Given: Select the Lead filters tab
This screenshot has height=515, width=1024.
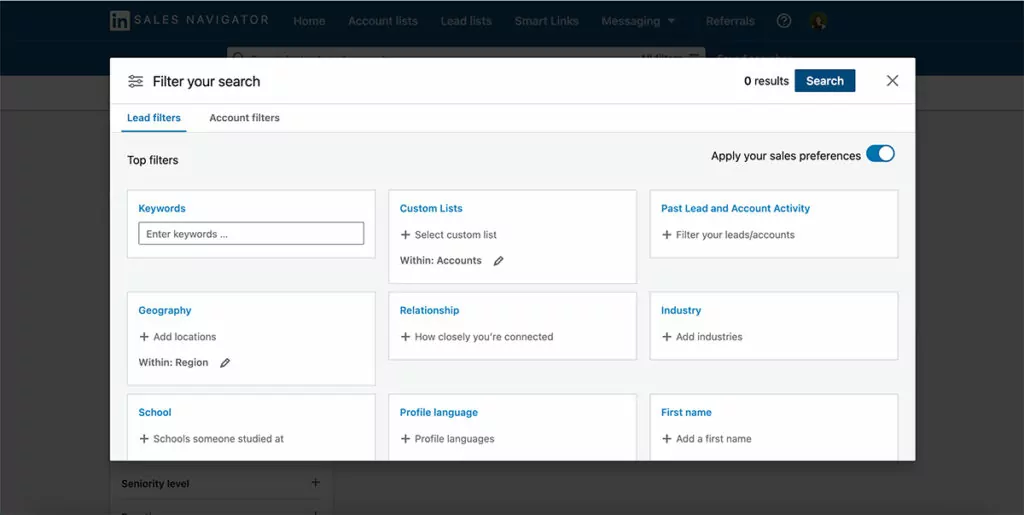Looking at the screenshot, I should tap(154, 118).
